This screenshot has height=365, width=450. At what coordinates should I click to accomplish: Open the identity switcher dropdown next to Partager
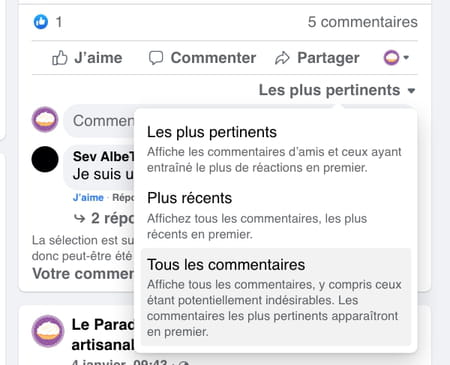pyautogui.click(x=396, y=58)
